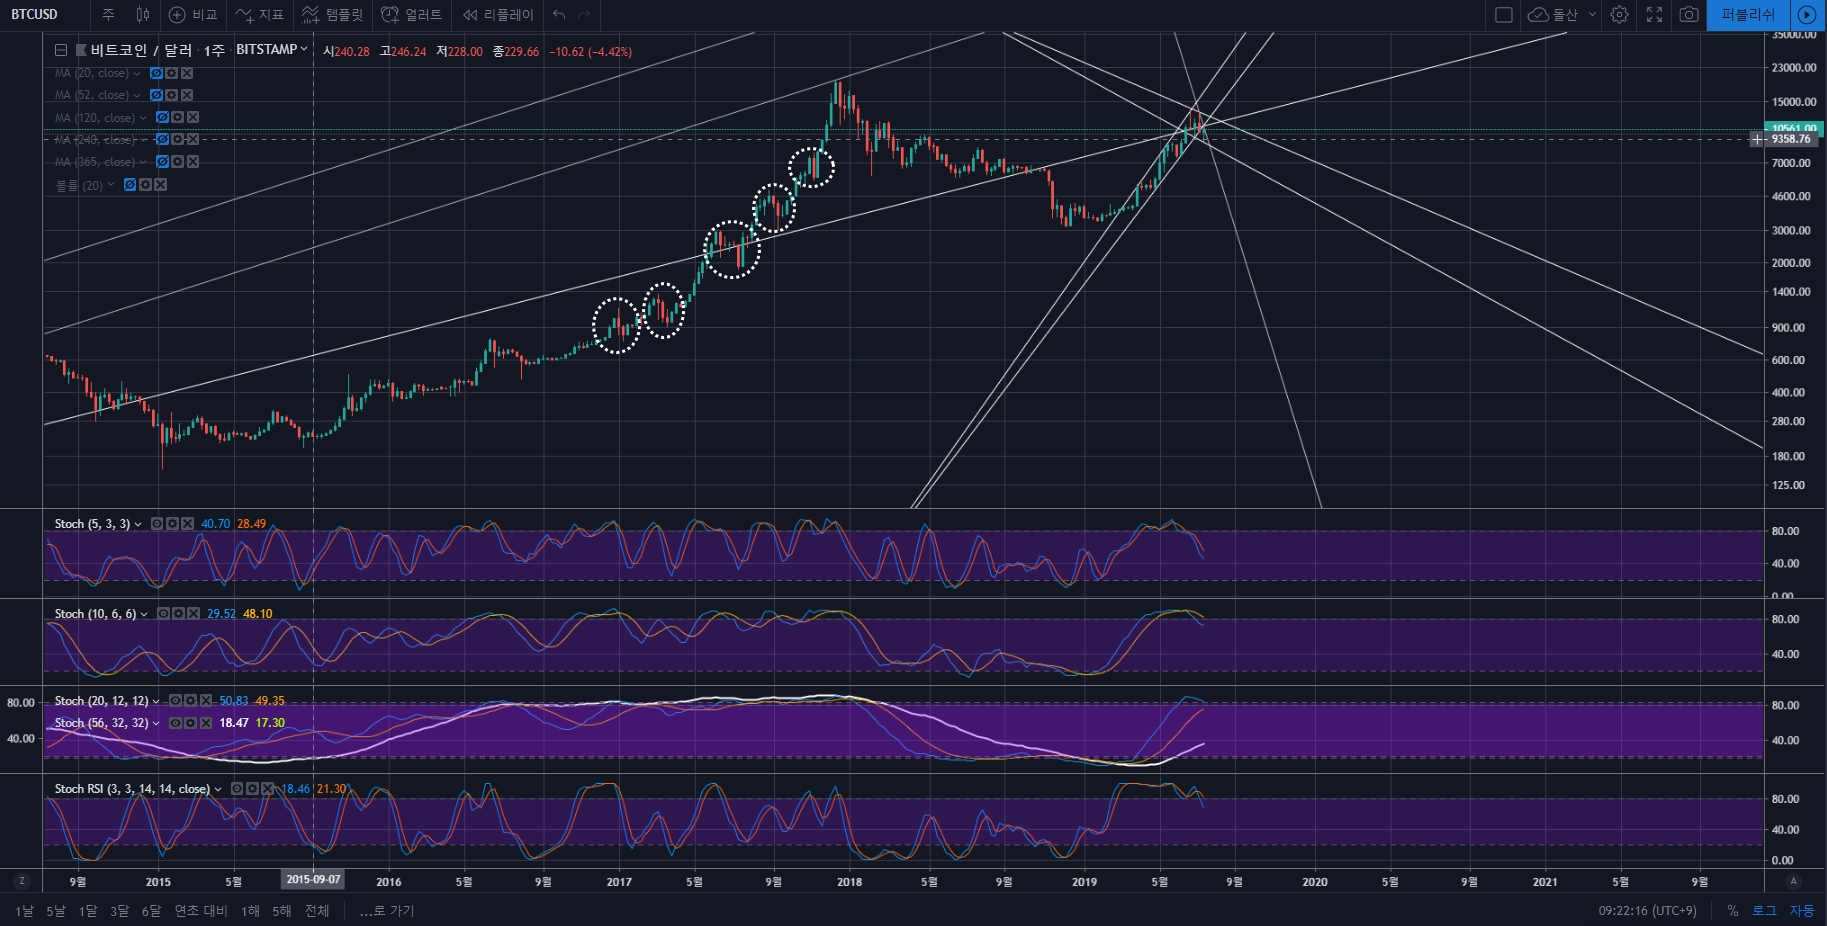Take a chart snapshot with camera icon
This screenshot has width=1827, height=926.
pos(1689,15)
